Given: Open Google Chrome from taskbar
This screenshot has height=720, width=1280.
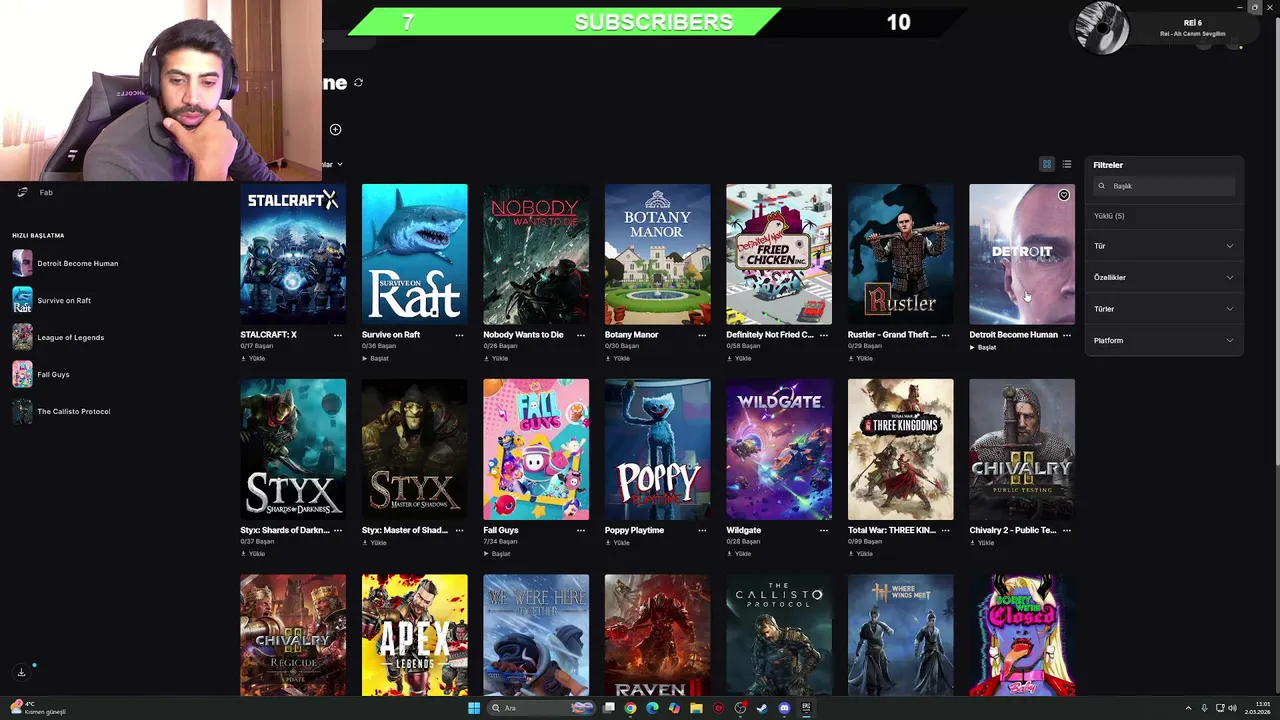Looking at the screenshot, I should (630, 708).
